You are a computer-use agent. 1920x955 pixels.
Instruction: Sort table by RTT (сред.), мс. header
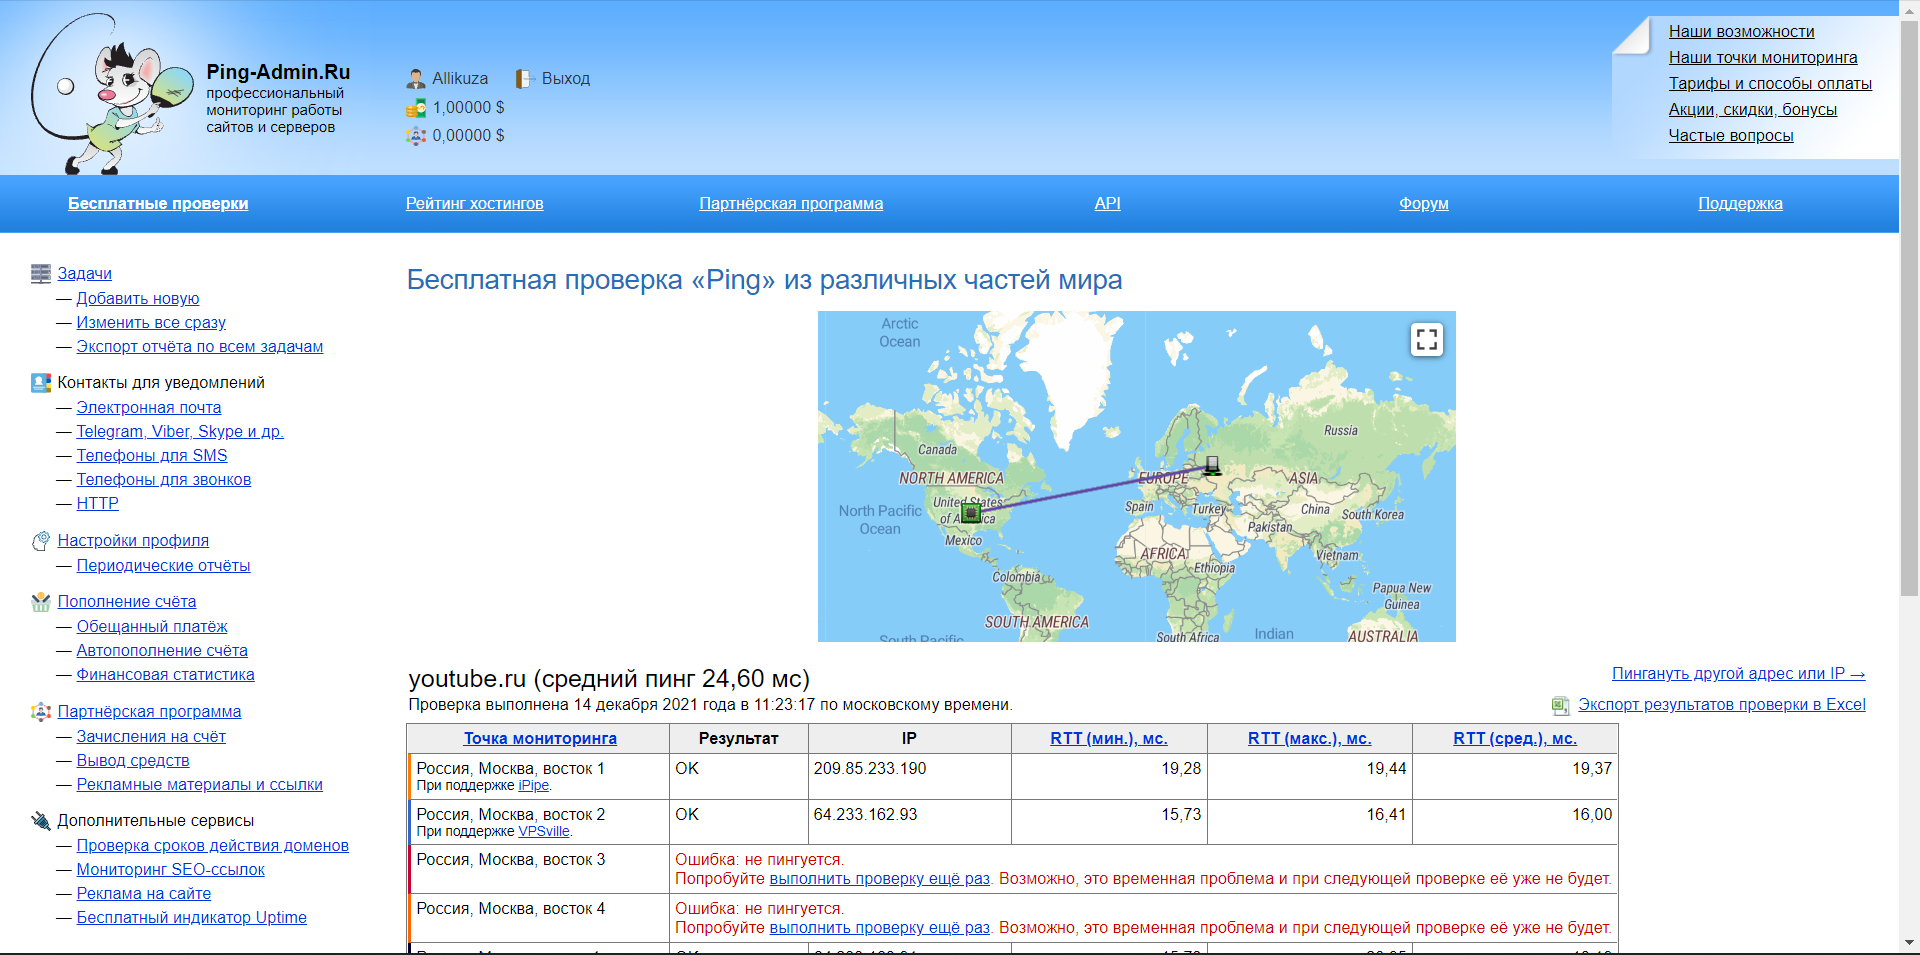1515,739
